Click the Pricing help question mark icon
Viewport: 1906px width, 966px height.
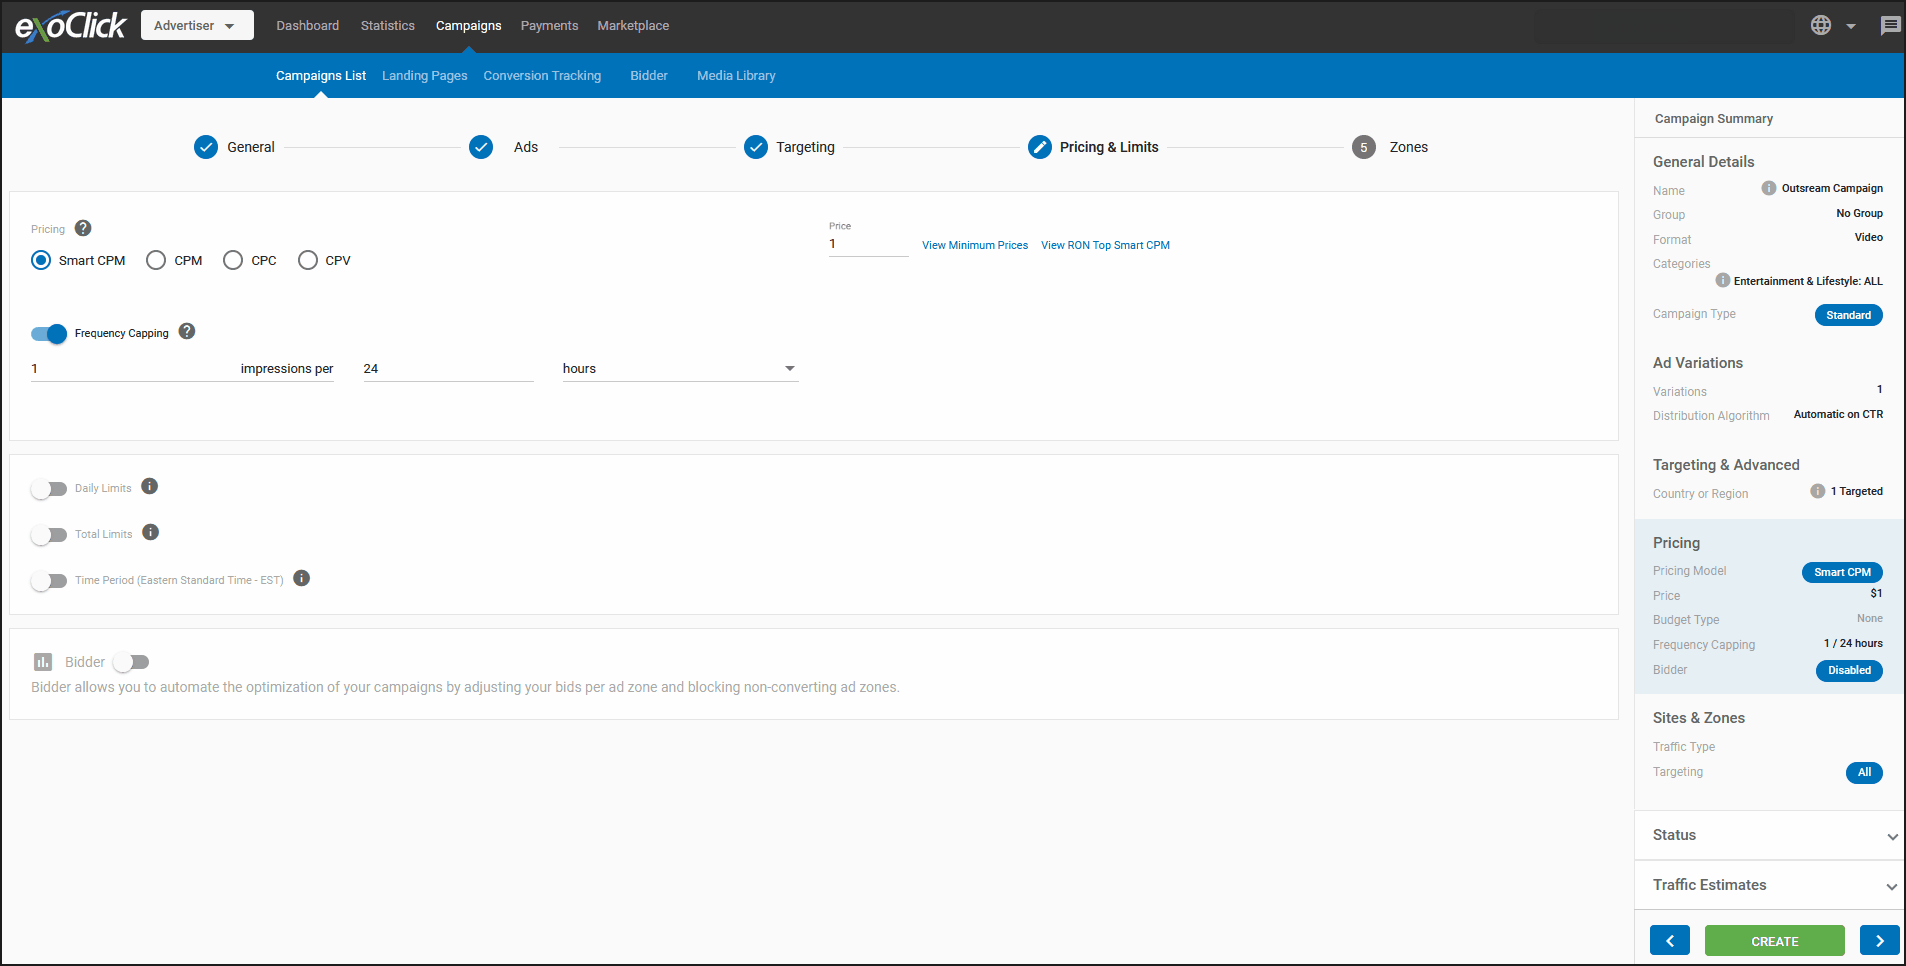coord(83,228)
